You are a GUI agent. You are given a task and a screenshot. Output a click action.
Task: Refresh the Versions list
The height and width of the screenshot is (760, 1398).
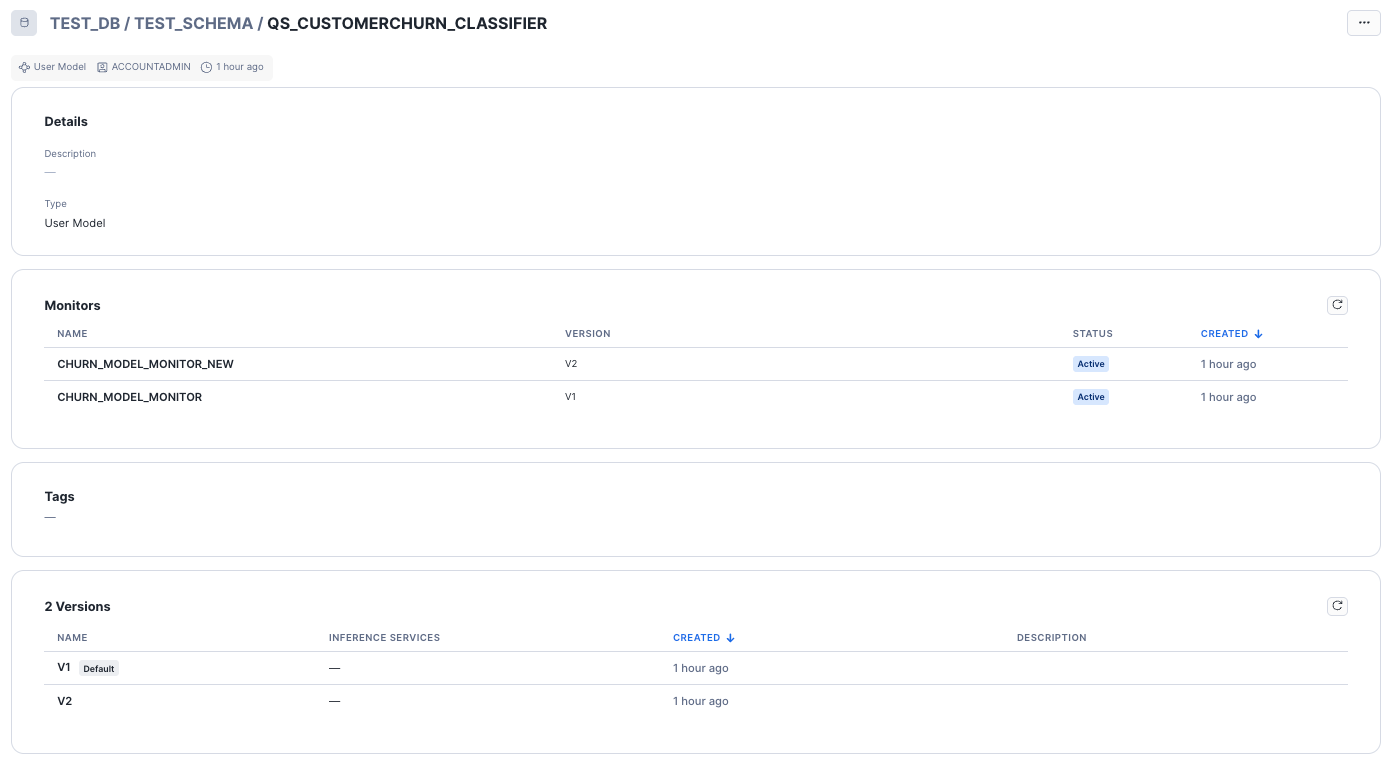1337,606
